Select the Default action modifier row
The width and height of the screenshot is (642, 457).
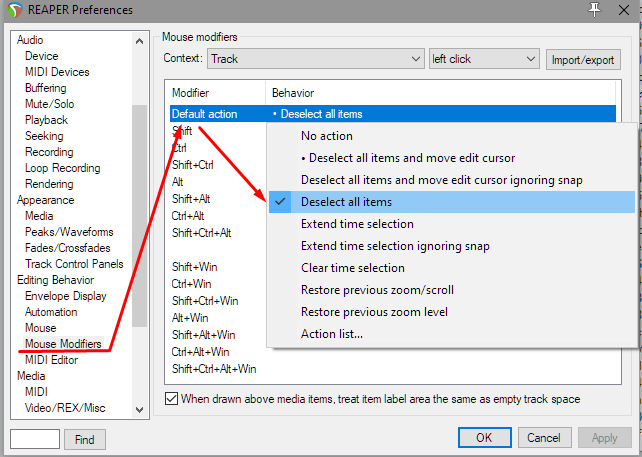393,114
